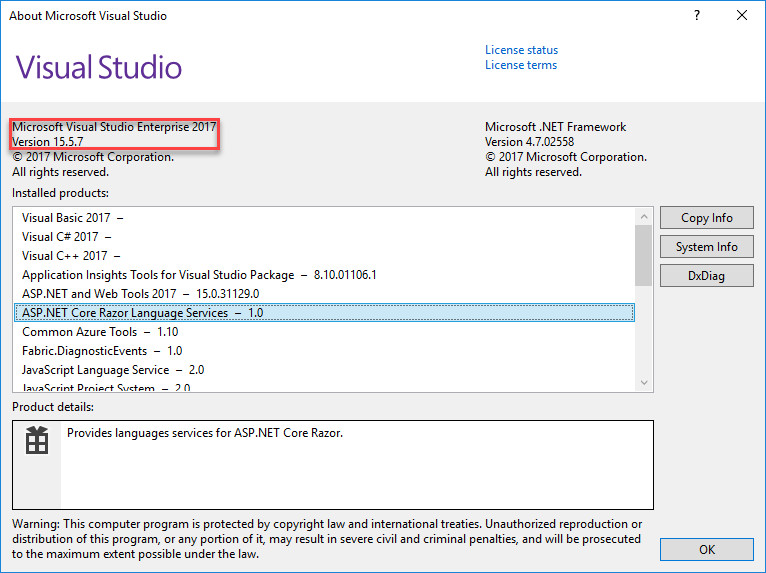Viewport: 766px width, 573px height.
Task: Select ASP.NET and Web Tools 2017 row
Action: pyautogui.click(x=324, y=294)
